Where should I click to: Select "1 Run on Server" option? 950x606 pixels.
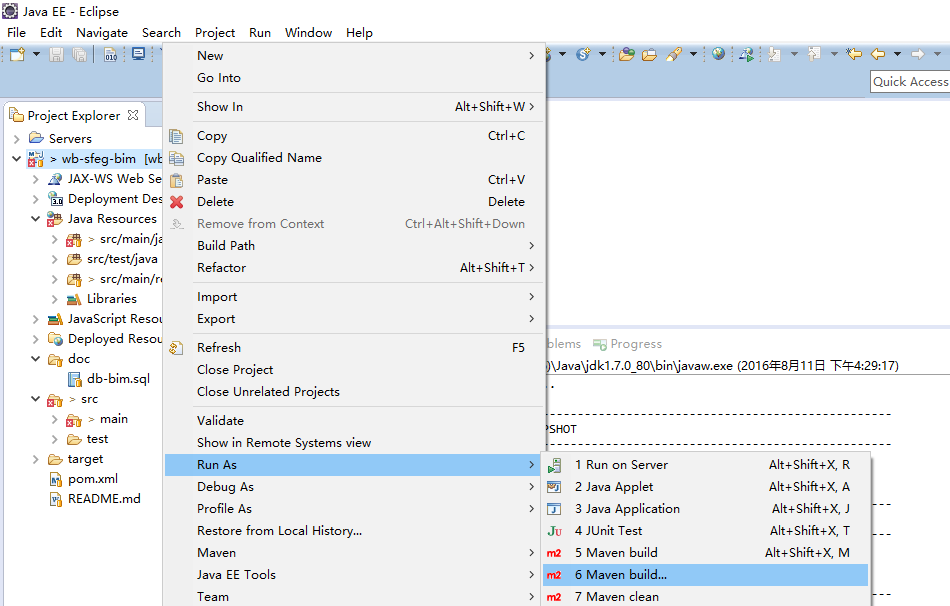click(x=620, y=465)
